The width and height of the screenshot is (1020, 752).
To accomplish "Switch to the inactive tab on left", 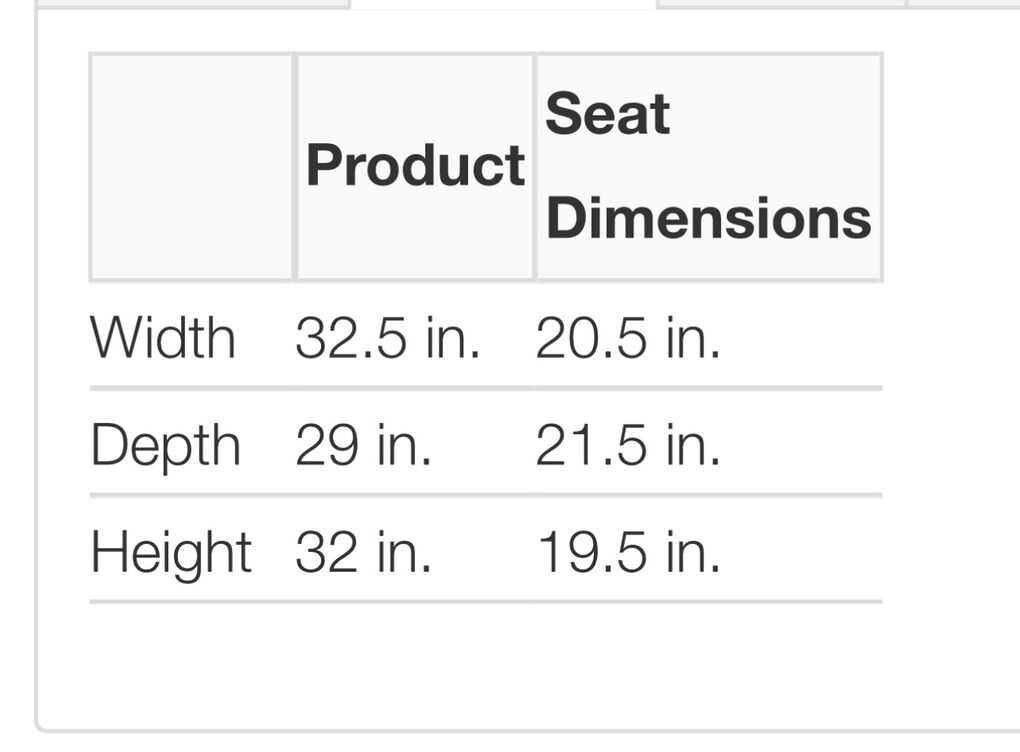I will [x=190, y=3].
